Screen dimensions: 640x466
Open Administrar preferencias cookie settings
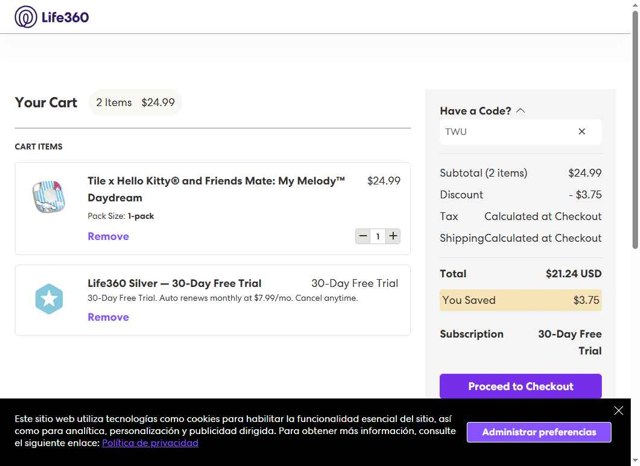click(539, 432)
